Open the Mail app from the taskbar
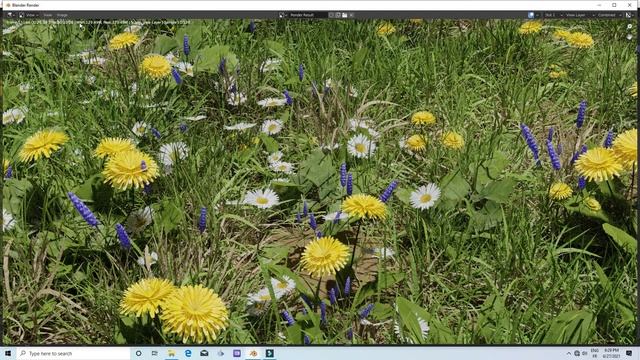Viewport: 640px width, 360px height. click(204, 353)
